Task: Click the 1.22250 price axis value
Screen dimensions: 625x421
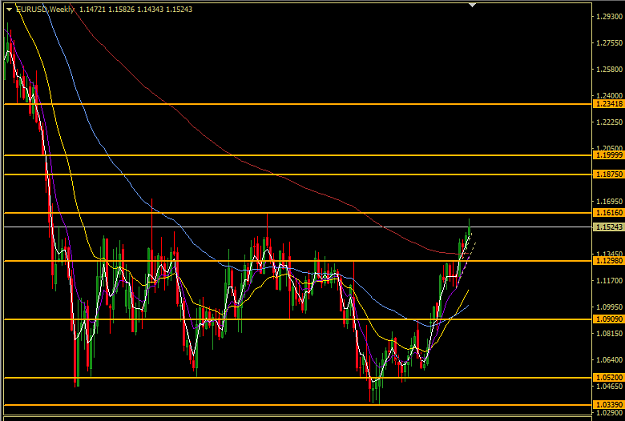Action: click(x=609, y=122)
